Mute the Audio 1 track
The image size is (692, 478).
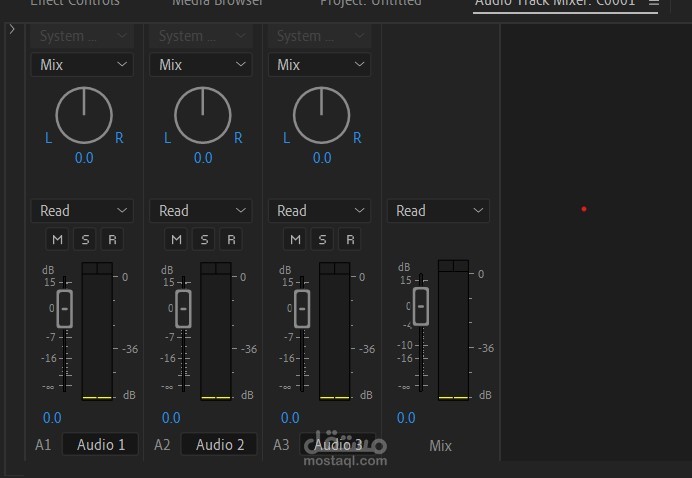pyautogui.click(x=57, y=240)
